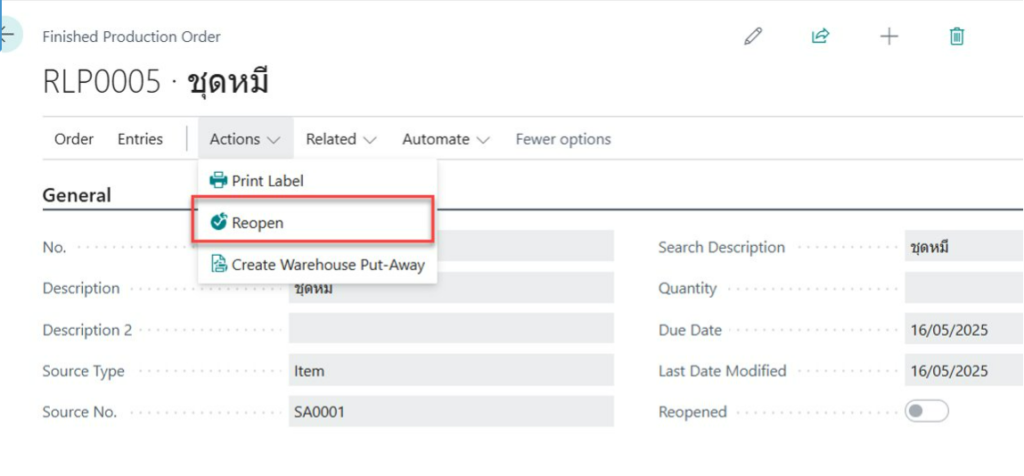Click the Due Date label
Viewport: 1024px width, 476px height.
690,330
